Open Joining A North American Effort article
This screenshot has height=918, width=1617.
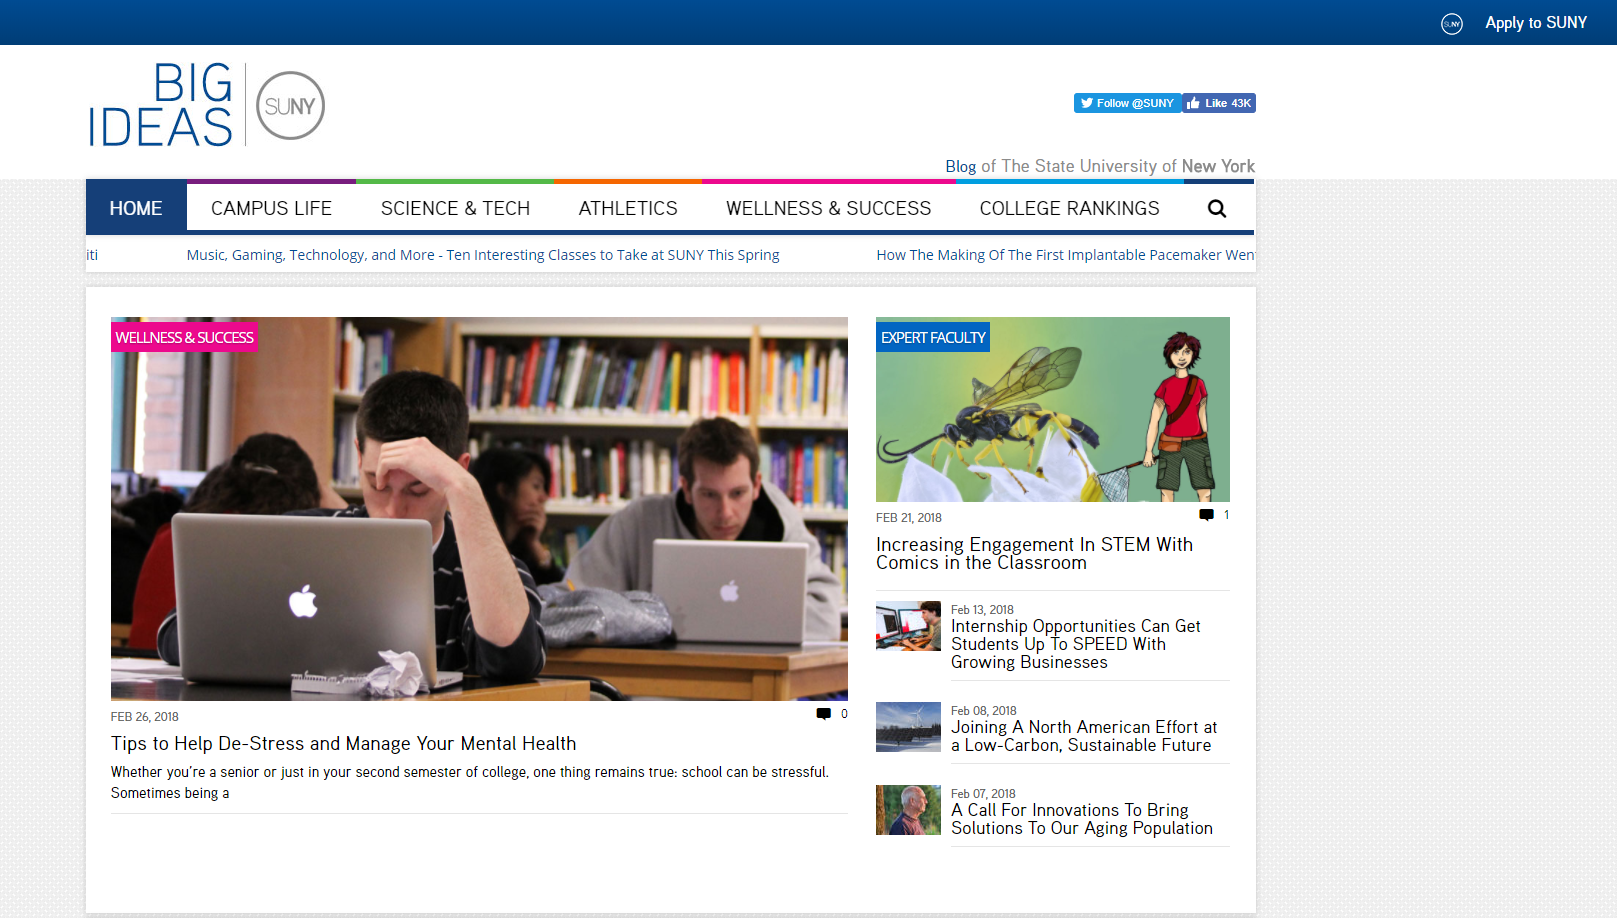pyautogui.click(x=1084, y=736)
